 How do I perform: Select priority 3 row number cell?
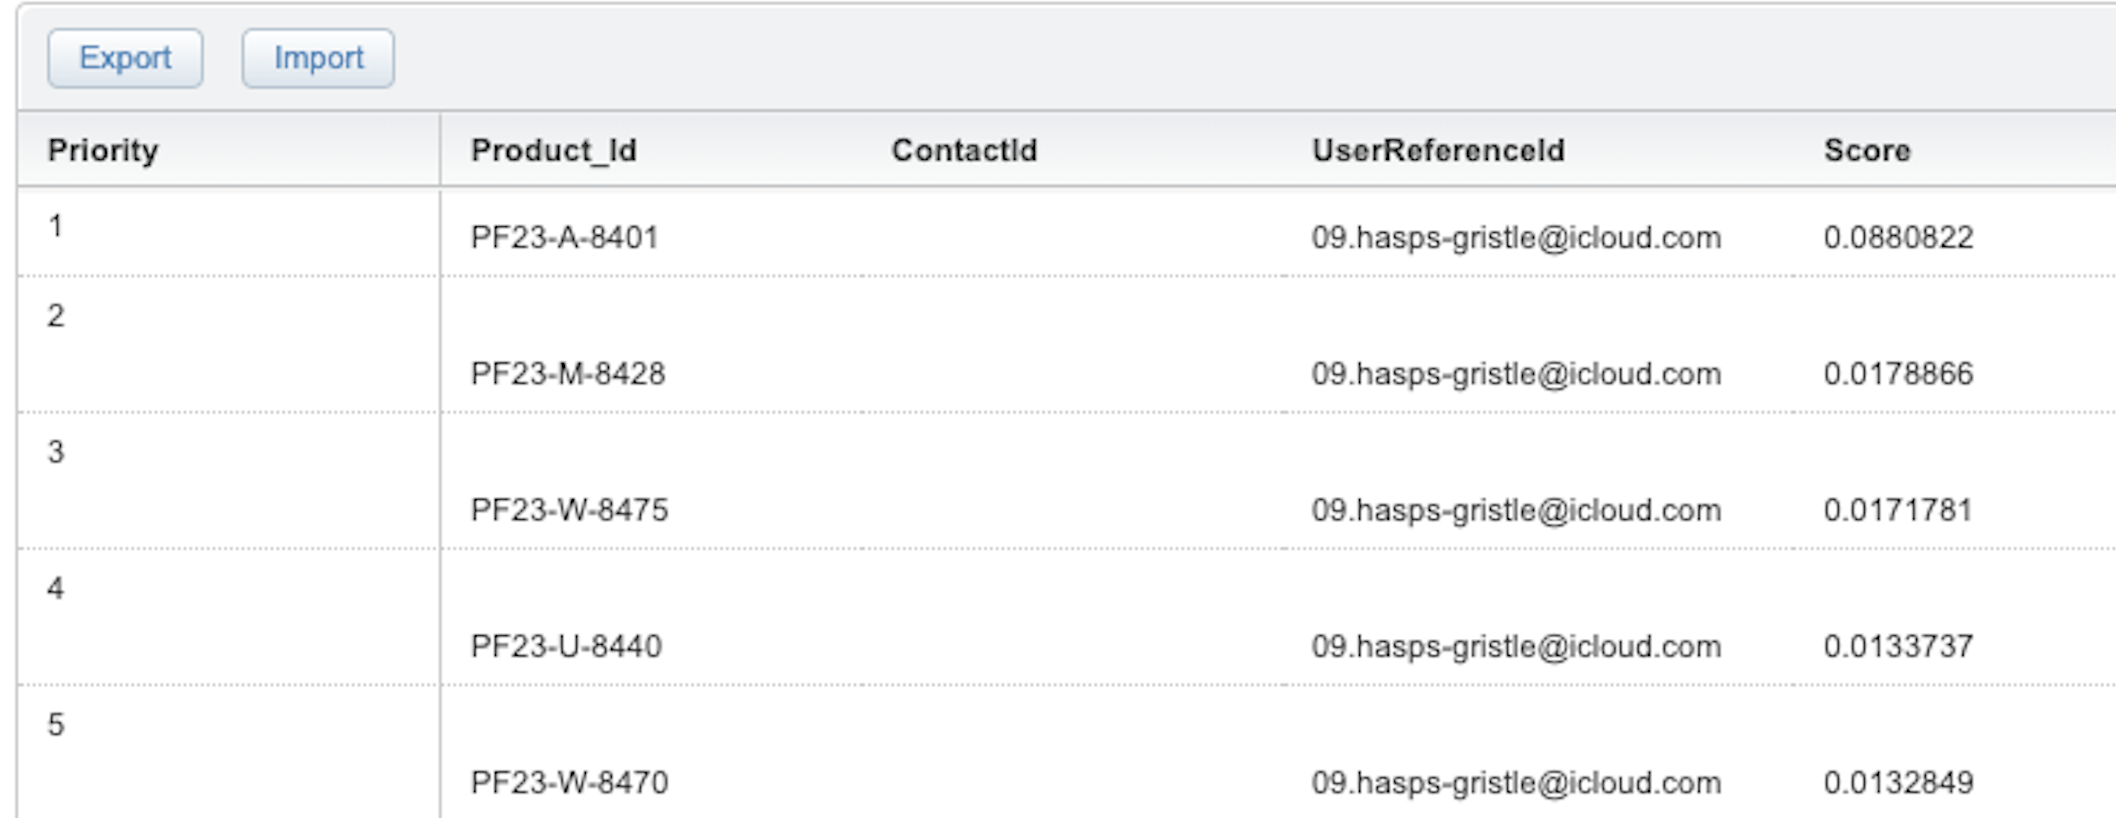pyautogui.click(x=56, y=452)
